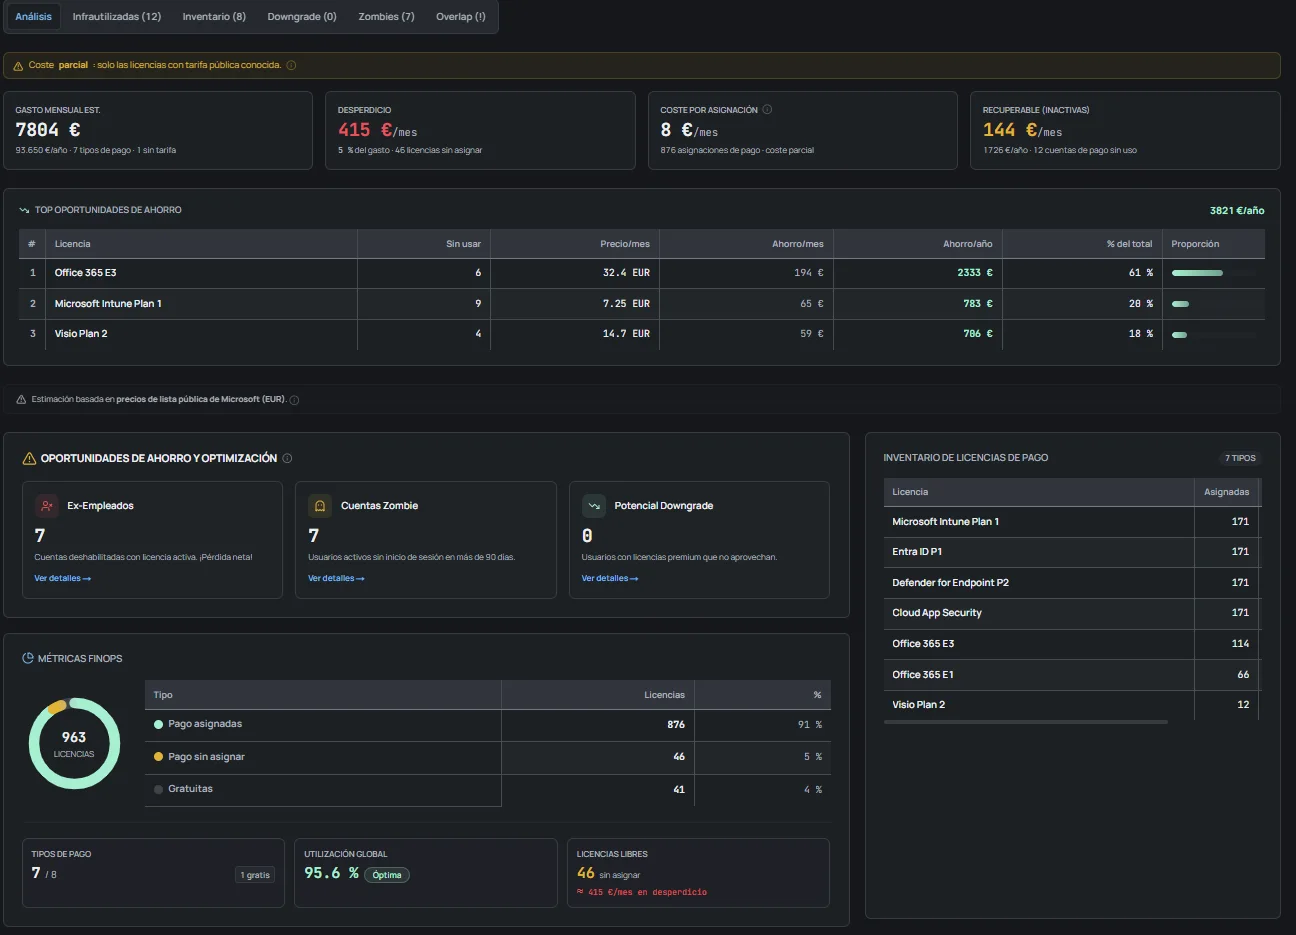Open the Análisis tab
Screen dimensions: 1296x935
point(34,17)
